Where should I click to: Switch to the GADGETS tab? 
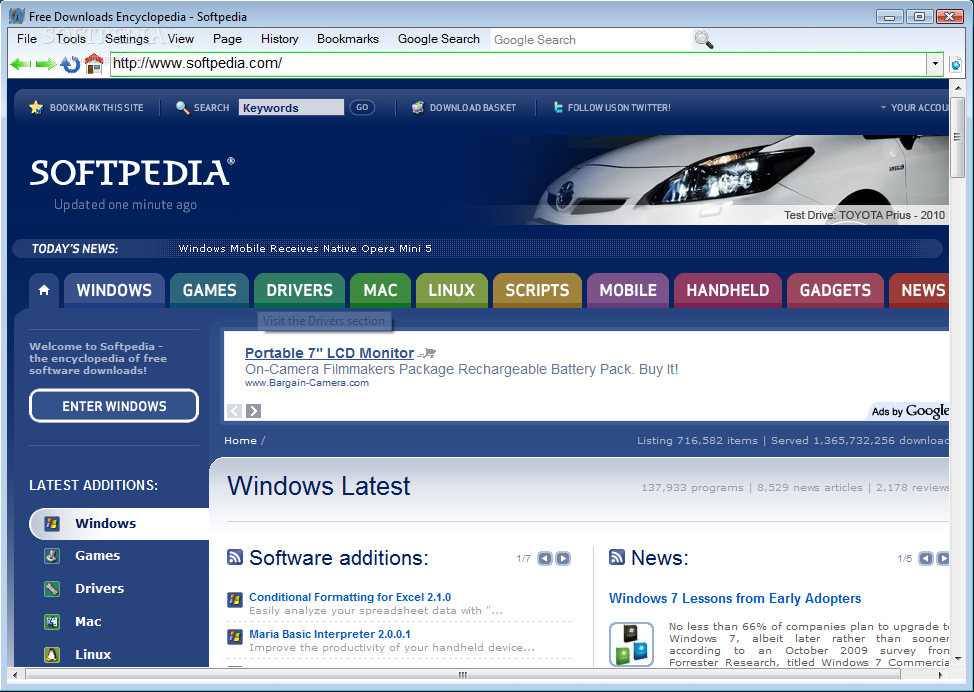pyautogui.click(x=835, y=290)
